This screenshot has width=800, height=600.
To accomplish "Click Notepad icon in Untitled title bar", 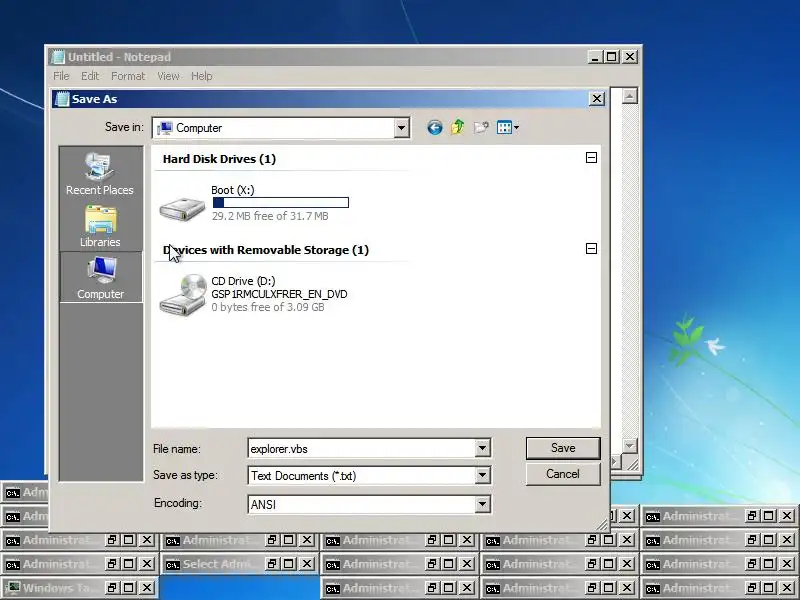I will click(58, 57).
